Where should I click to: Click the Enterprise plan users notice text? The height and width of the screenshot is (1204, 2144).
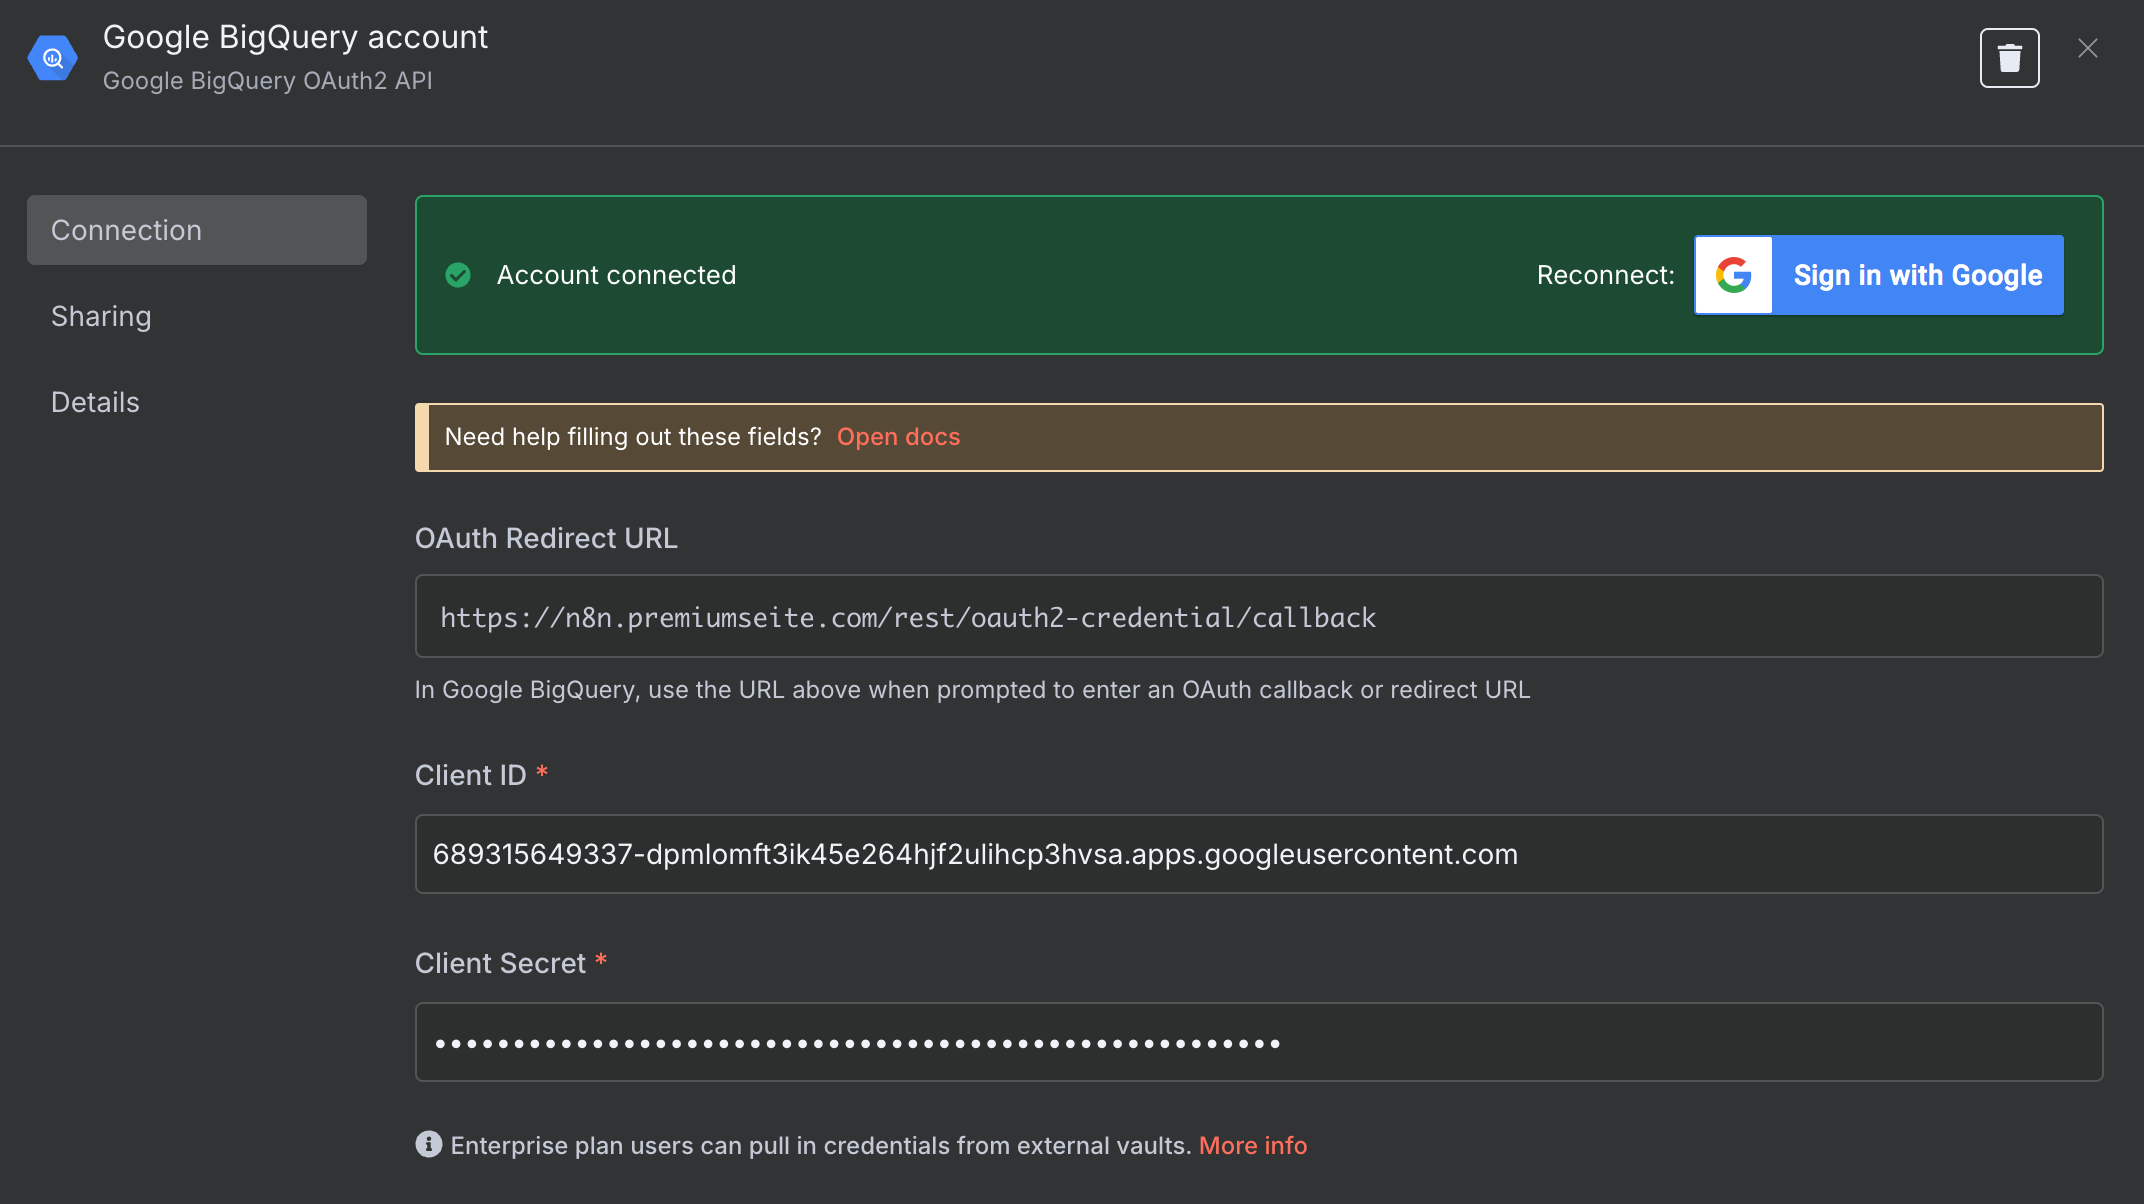[x=820, y=1145]
